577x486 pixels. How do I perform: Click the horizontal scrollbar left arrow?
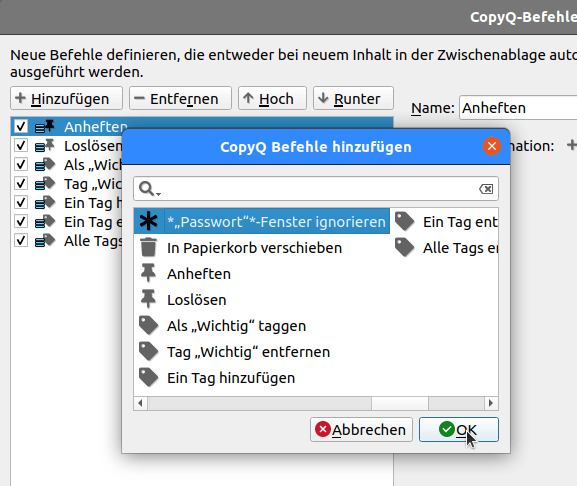141,403
